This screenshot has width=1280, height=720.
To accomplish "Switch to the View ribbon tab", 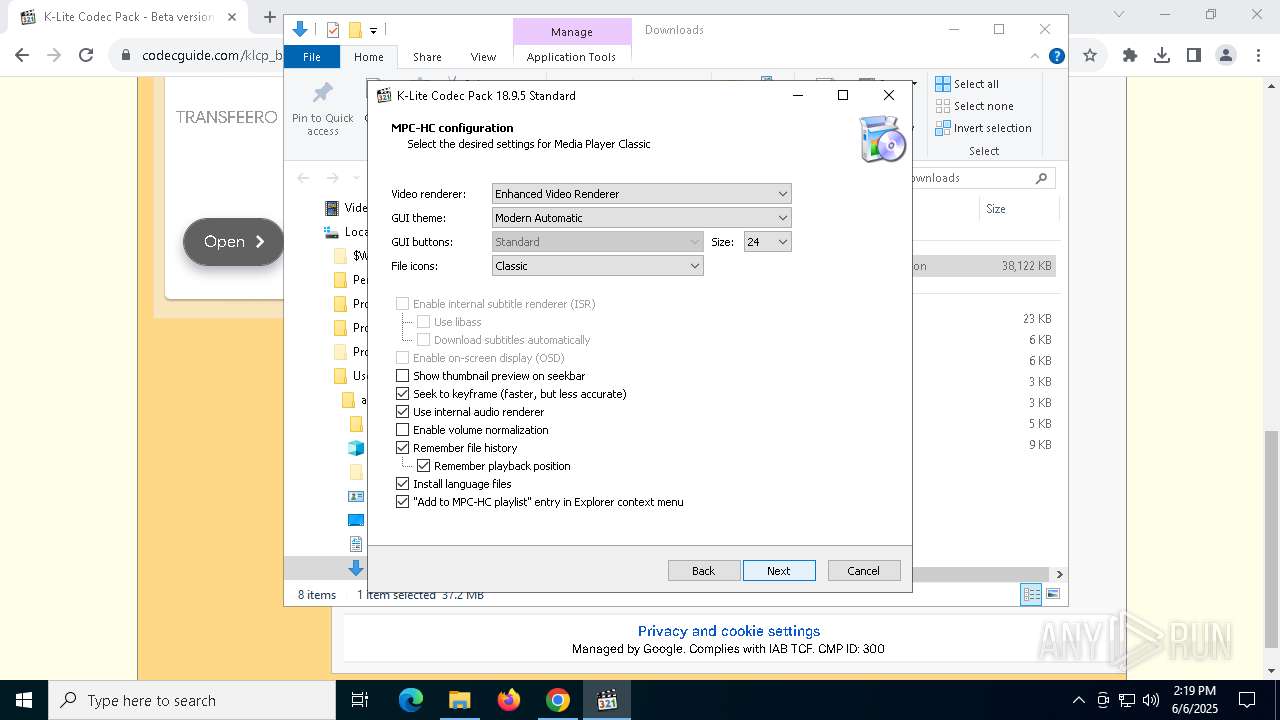I will click(x=483, y=57).
